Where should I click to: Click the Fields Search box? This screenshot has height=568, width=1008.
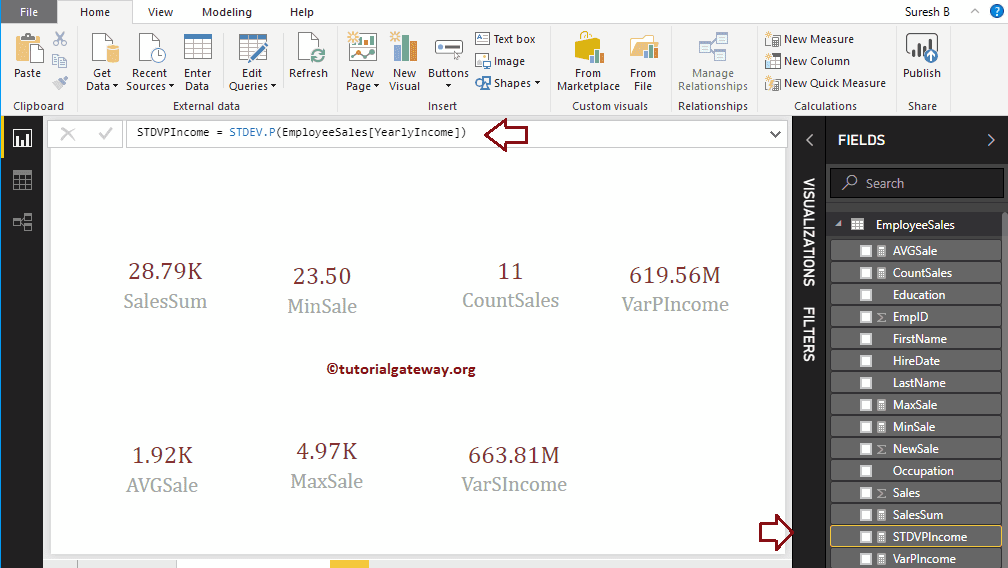pos(917,183)
